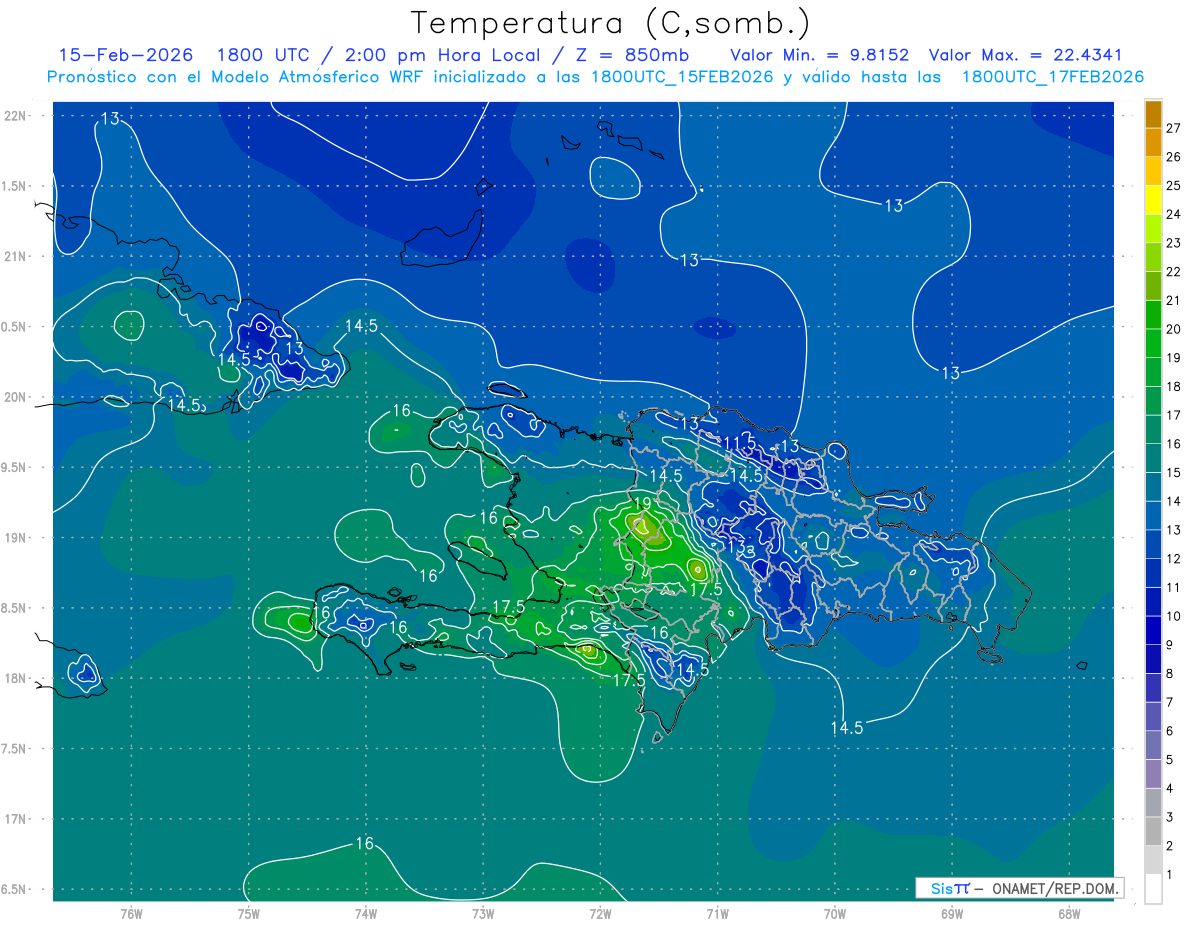Select the '1800UTC_17FEB2026' valid-until text
The image size is (1200, 927).
point(1053,77)
